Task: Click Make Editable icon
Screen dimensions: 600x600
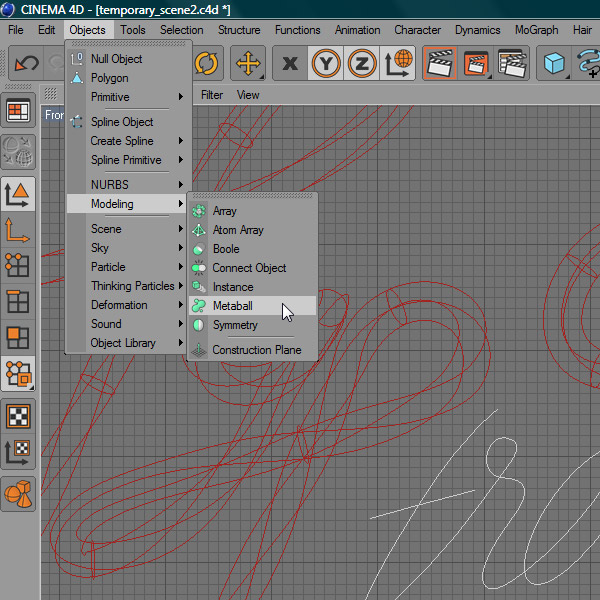Action: (18, 152)
